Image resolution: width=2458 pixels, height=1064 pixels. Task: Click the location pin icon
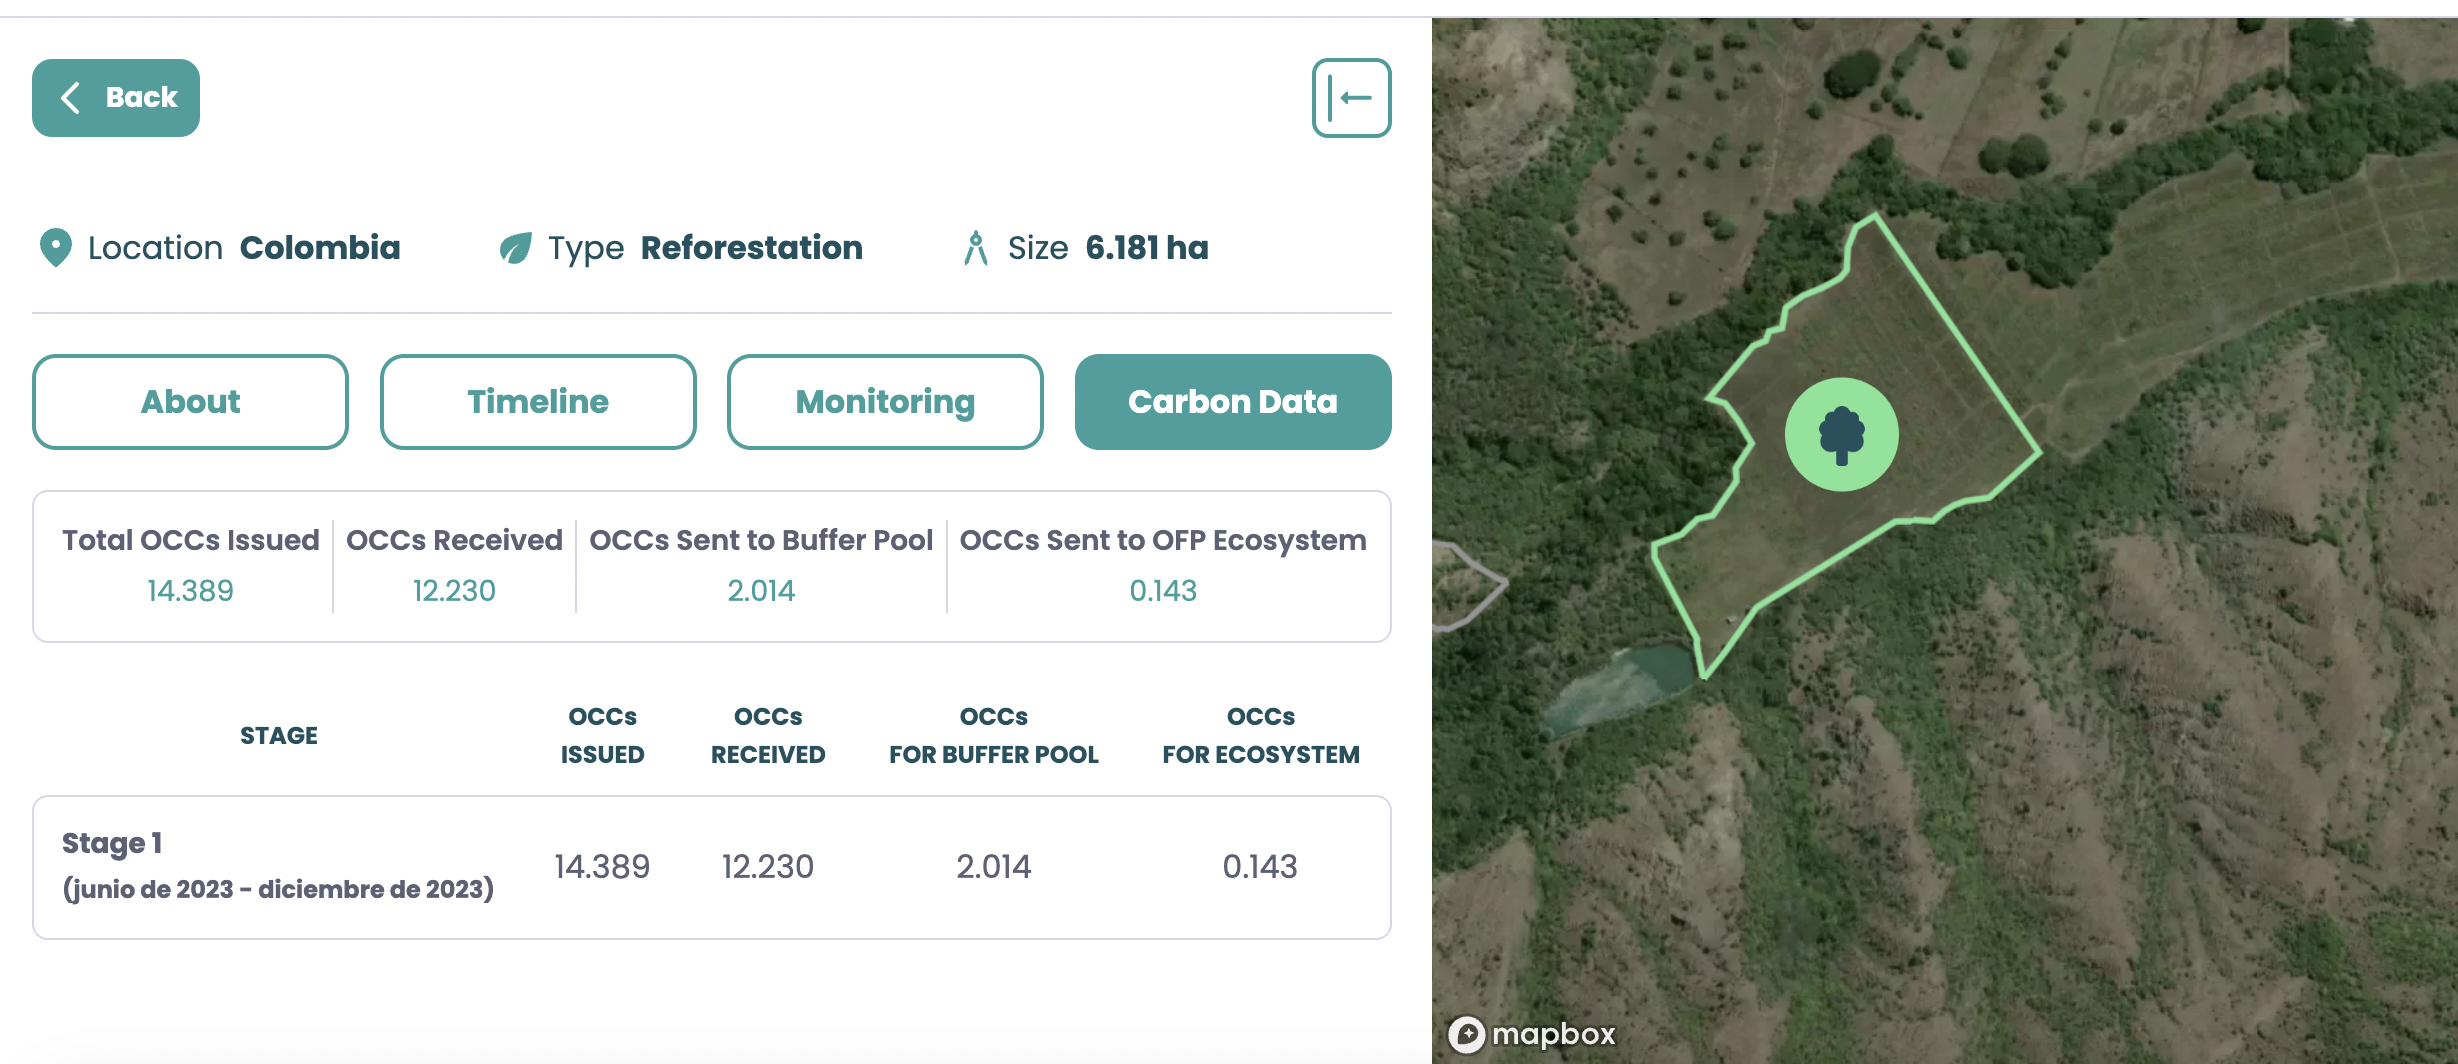pyautogui.click(x=55, y=248)
